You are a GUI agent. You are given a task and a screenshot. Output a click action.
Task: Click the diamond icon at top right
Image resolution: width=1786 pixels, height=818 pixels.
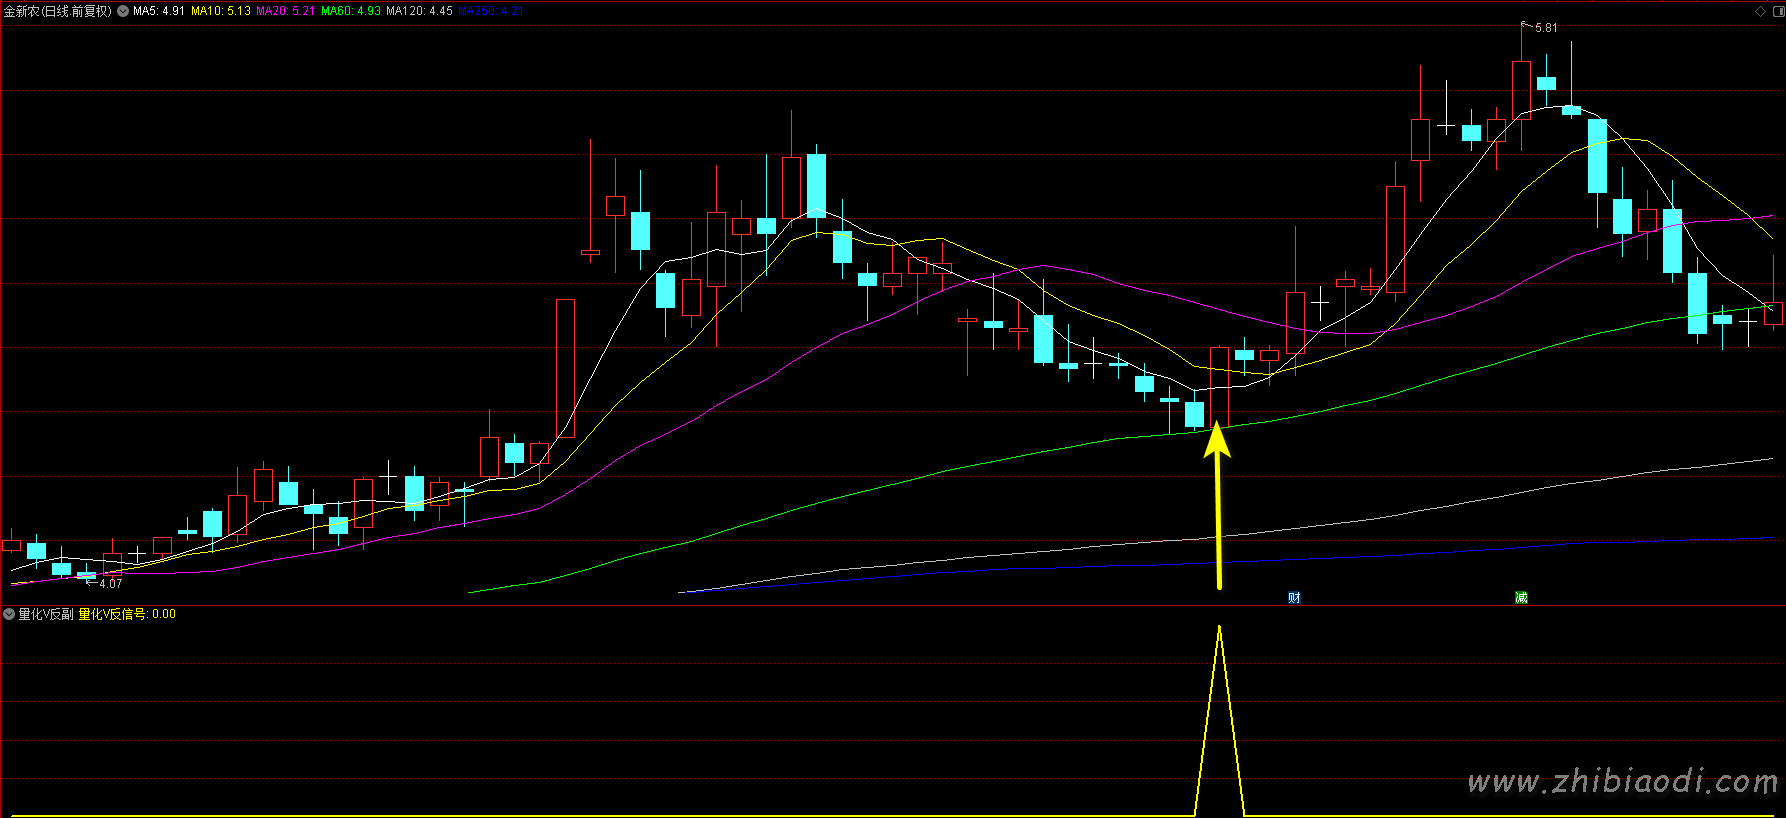1760,11
